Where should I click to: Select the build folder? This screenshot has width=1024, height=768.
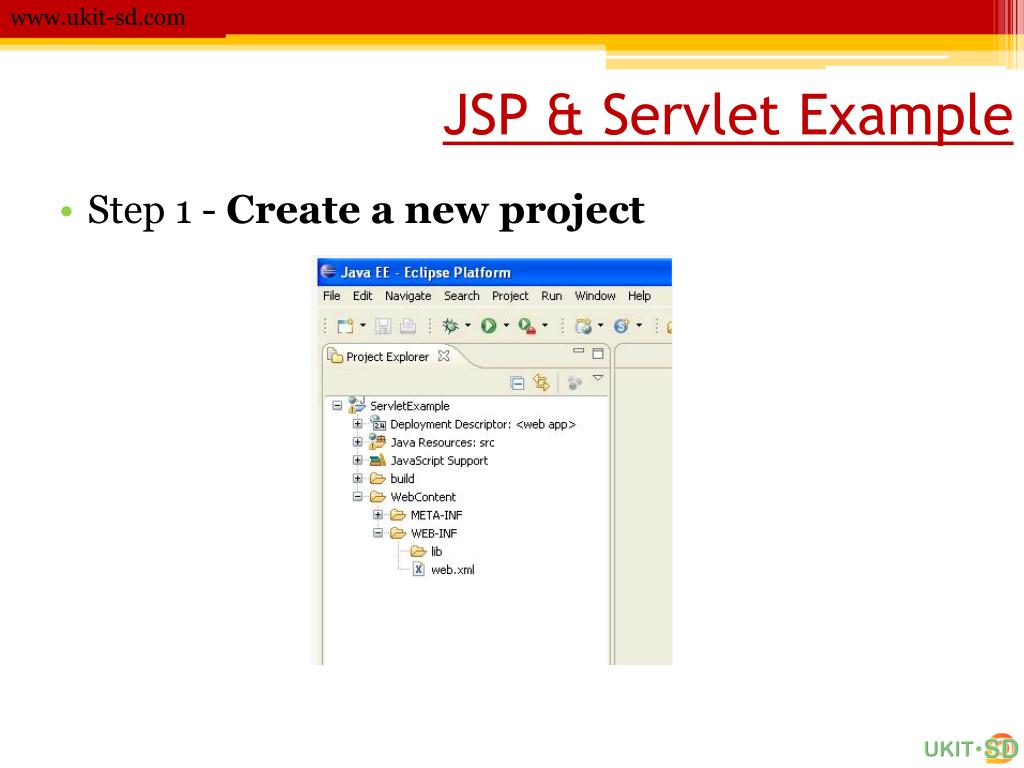(x=402, y=479)
